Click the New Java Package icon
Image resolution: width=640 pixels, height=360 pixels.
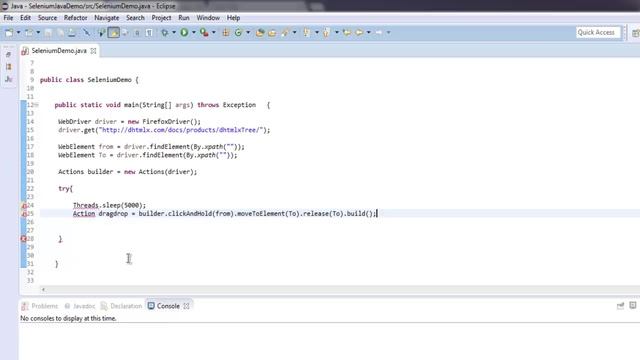coord(226,33)
